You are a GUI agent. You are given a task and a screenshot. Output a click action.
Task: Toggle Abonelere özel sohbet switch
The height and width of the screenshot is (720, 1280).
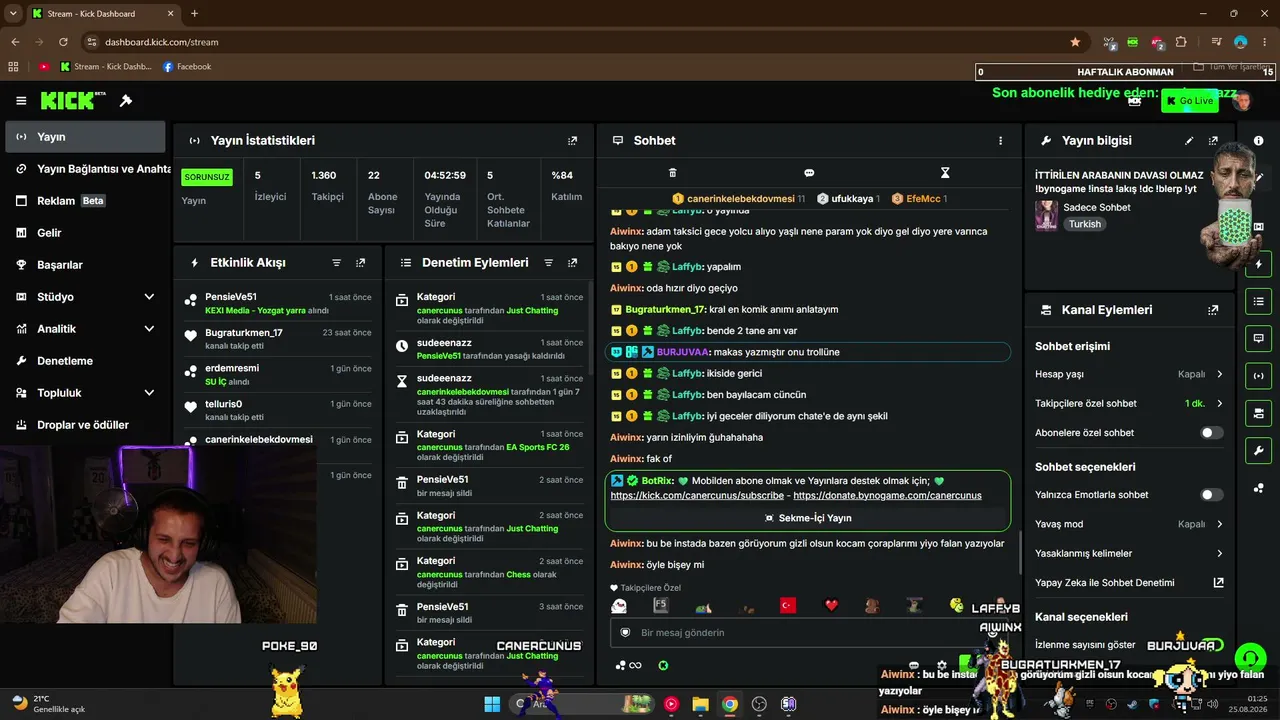pos(1211,433)
